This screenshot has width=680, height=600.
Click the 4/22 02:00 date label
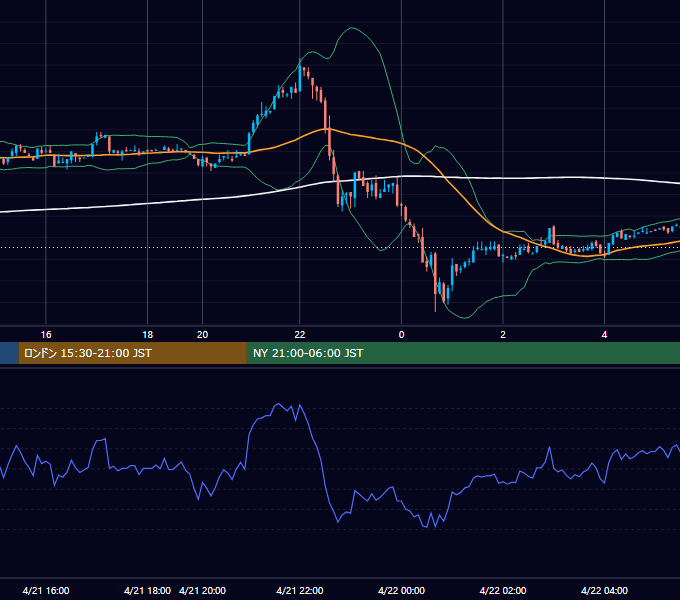[x=503, y=590]
